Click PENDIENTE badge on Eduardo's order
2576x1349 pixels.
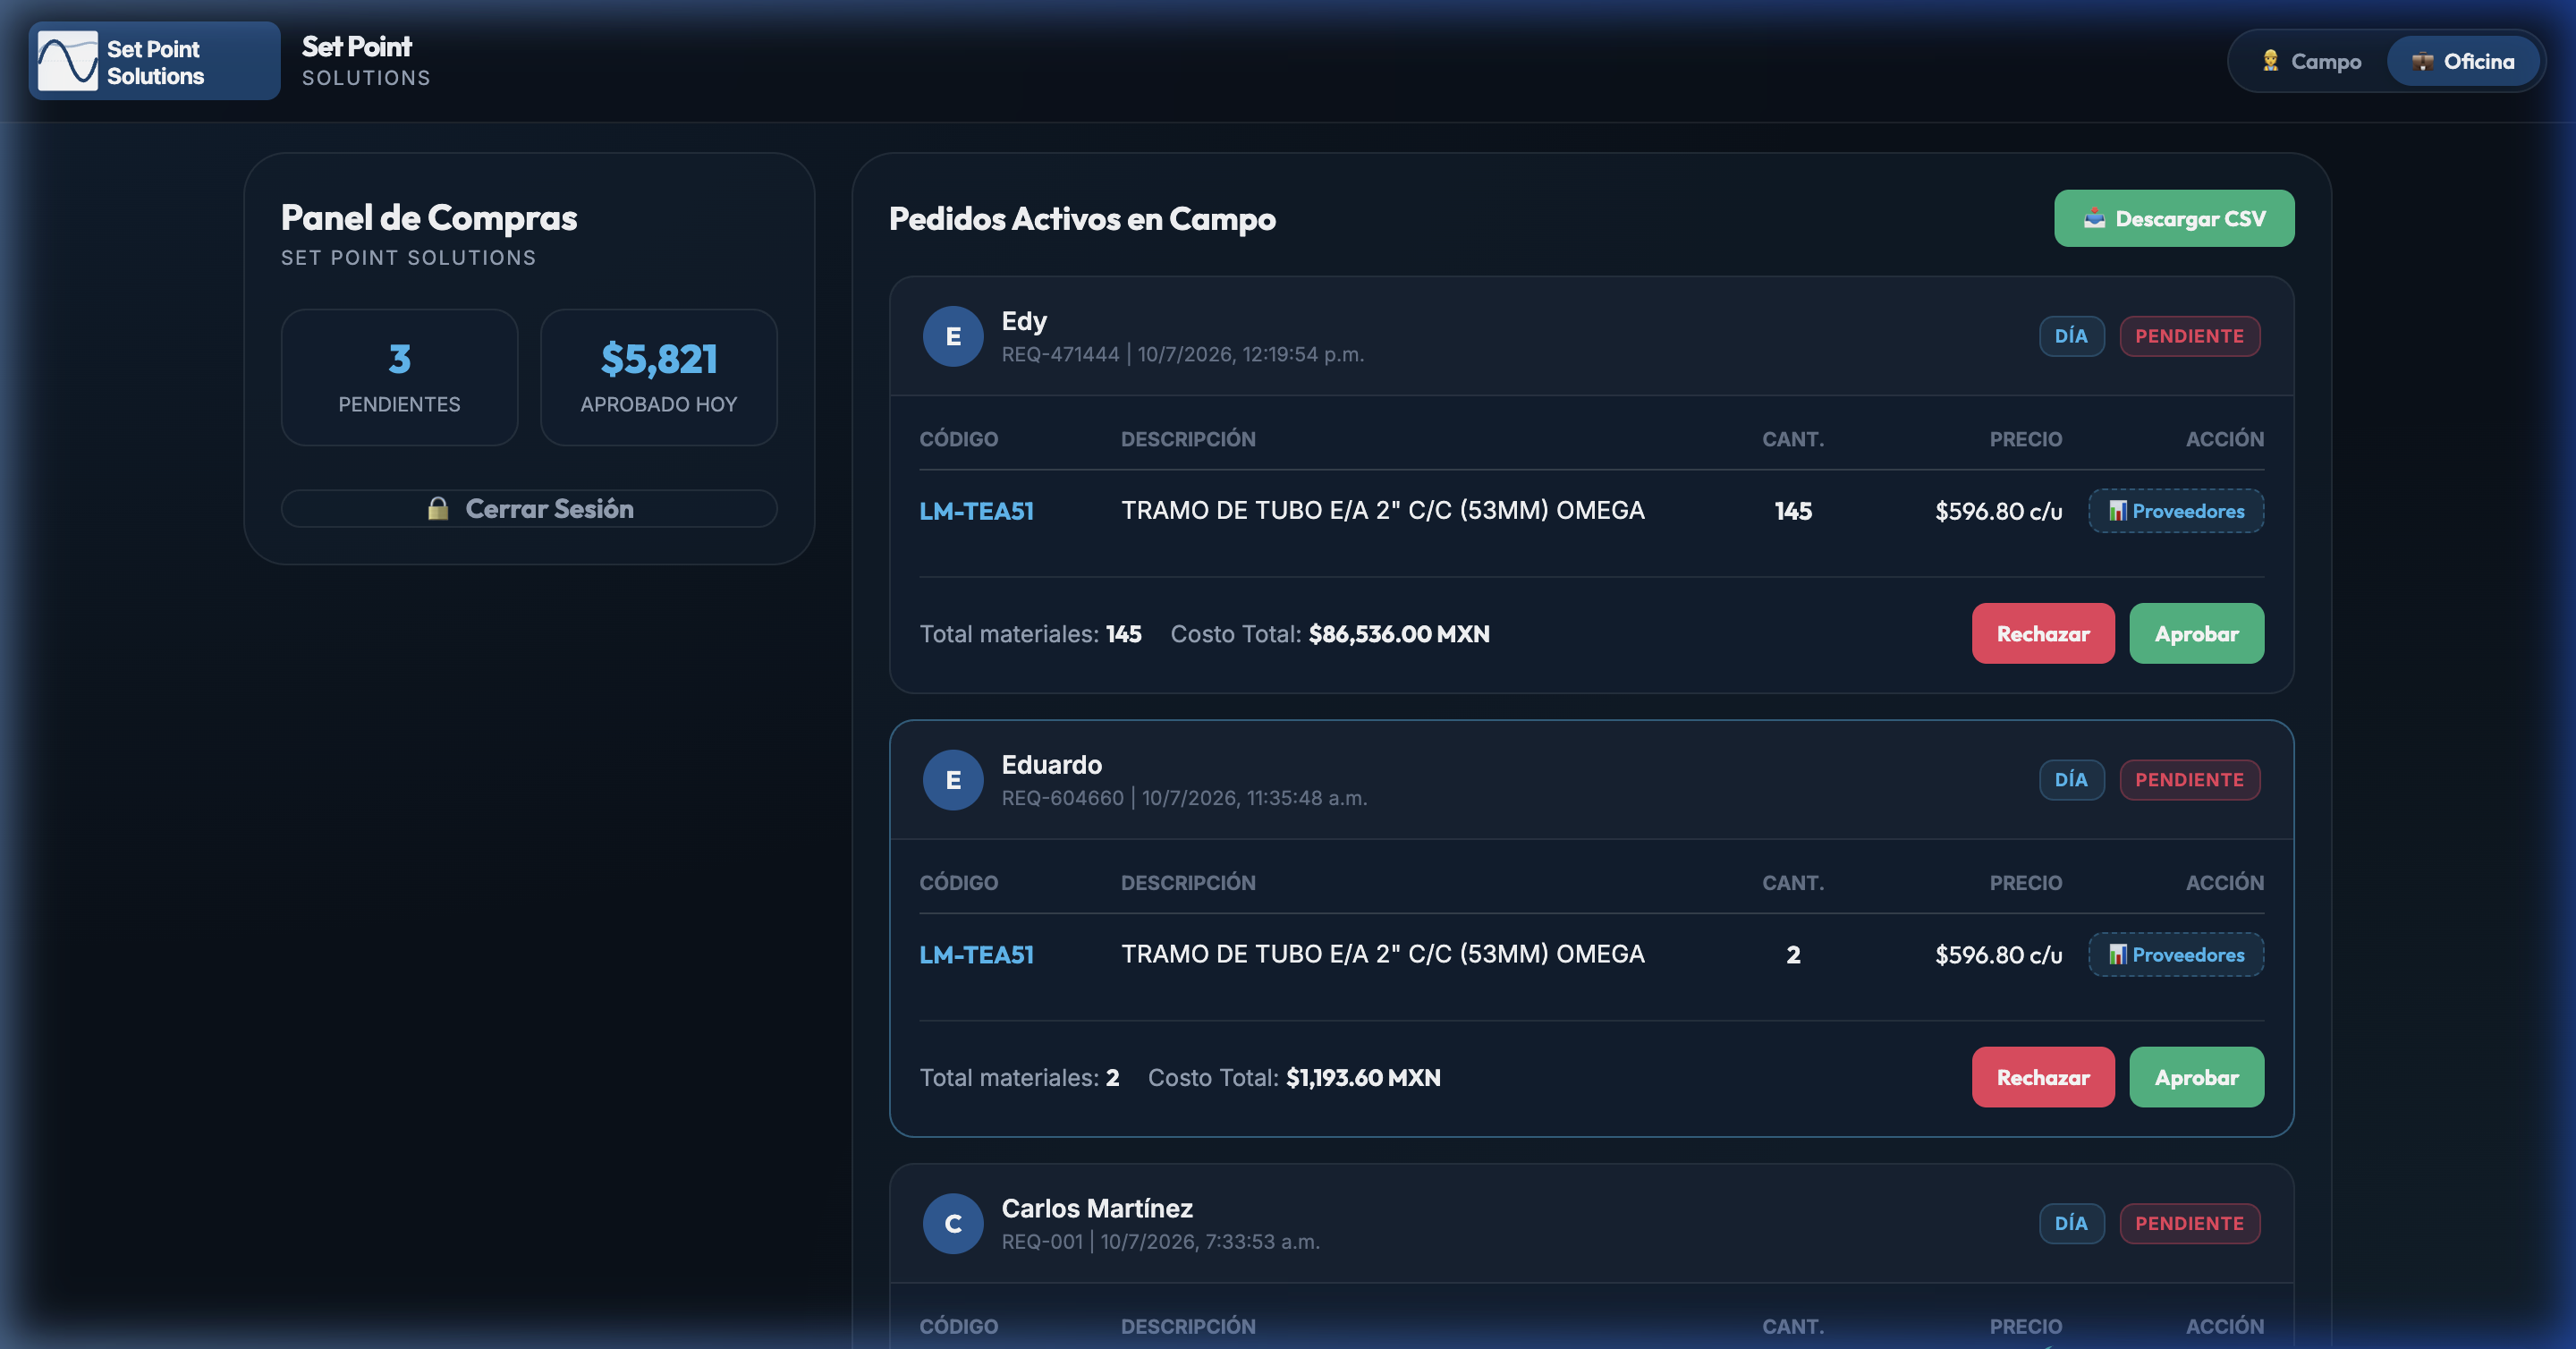(x=2189, y=780)
